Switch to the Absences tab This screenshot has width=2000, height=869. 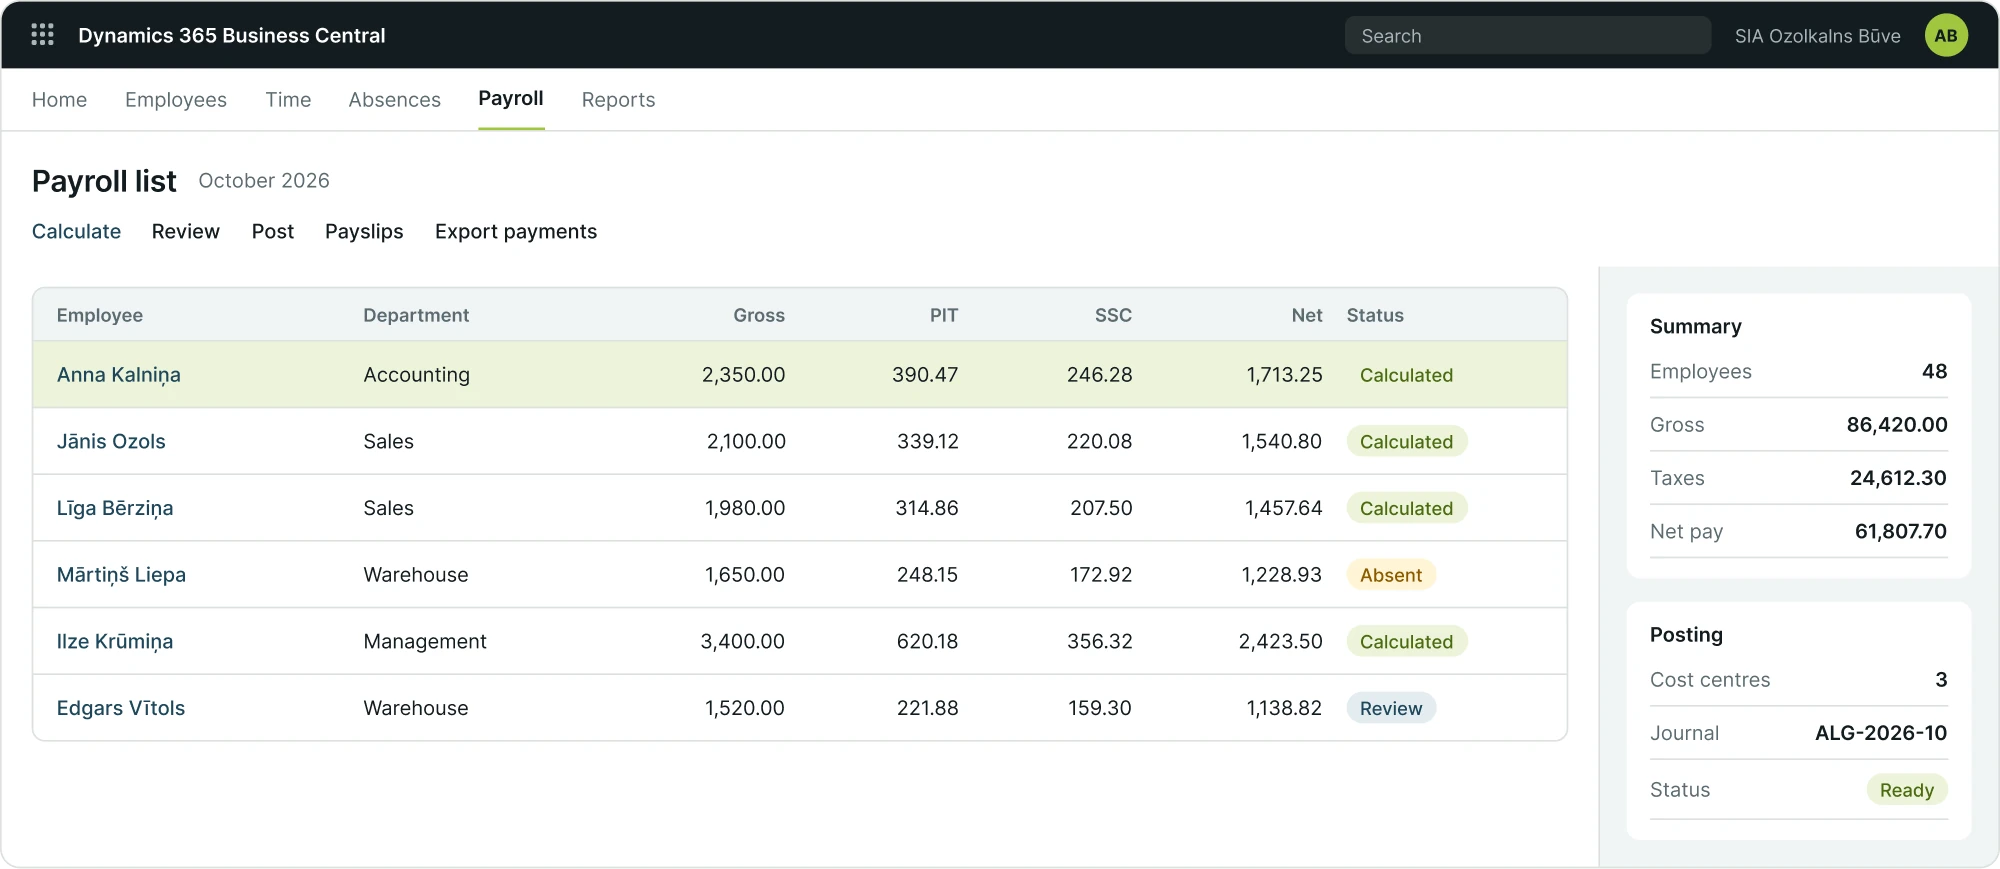coord(394,100)
